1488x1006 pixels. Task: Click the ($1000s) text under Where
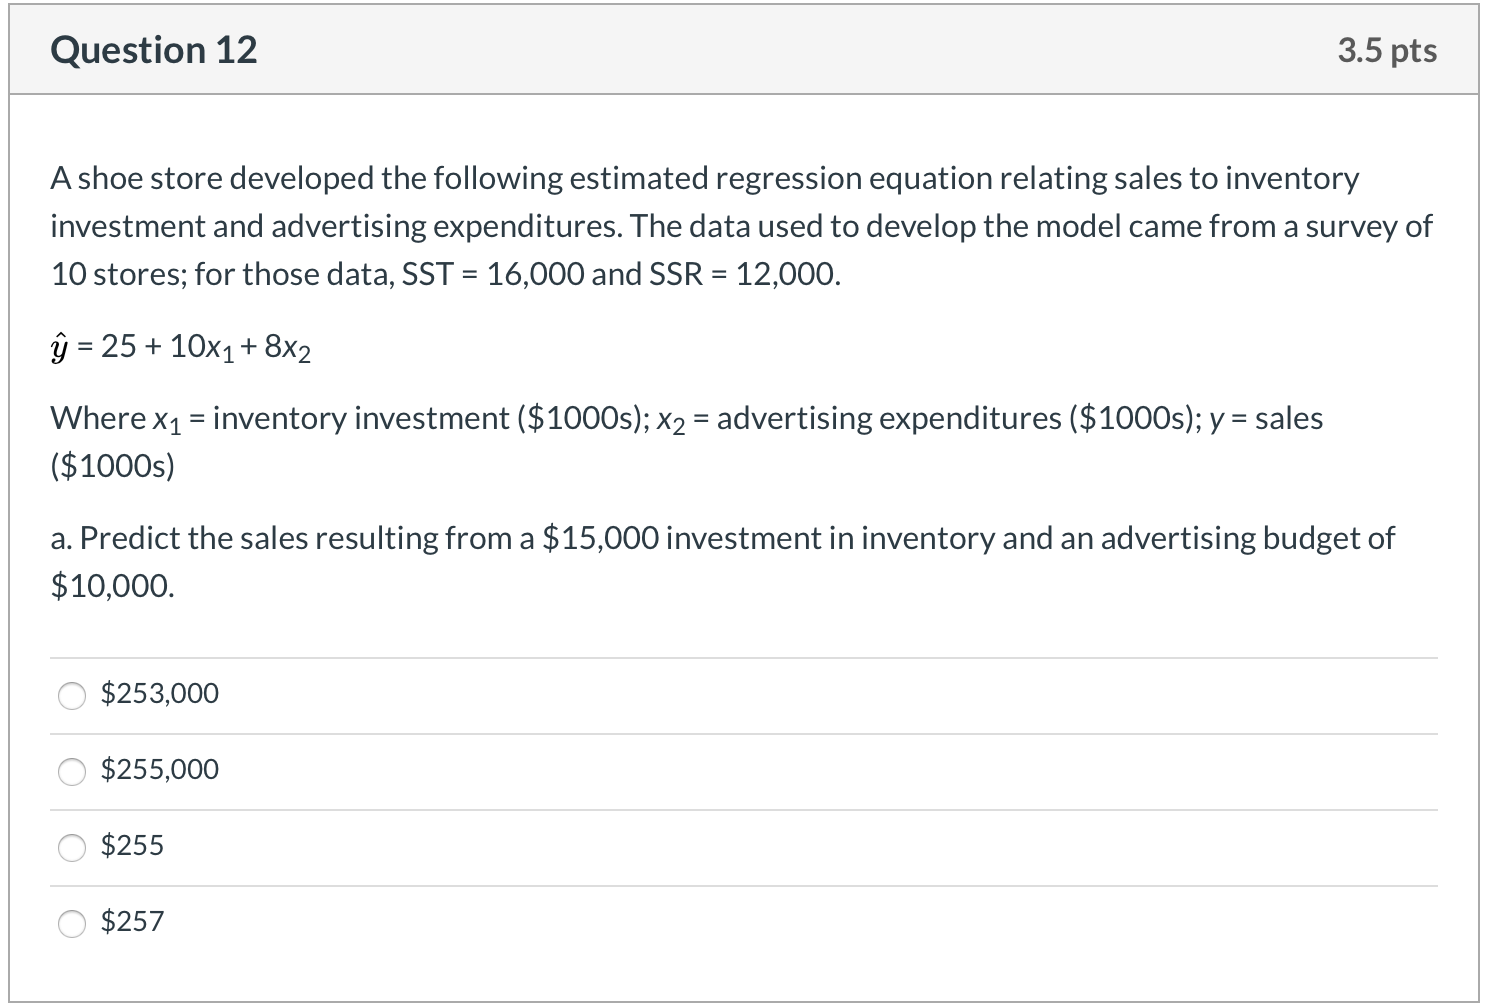pos(113,466)
